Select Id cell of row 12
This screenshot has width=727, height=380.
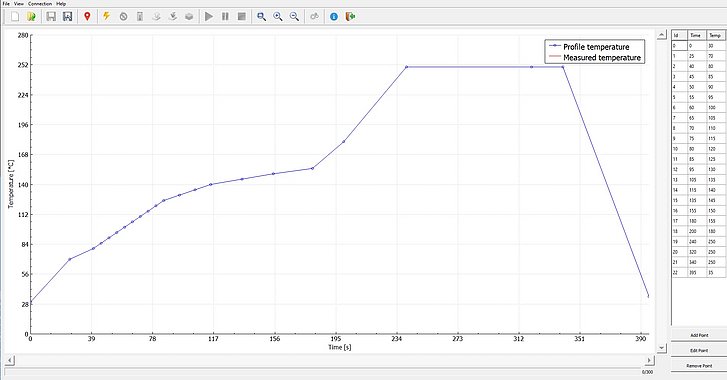pyautogui.click(x=679, y=169)
